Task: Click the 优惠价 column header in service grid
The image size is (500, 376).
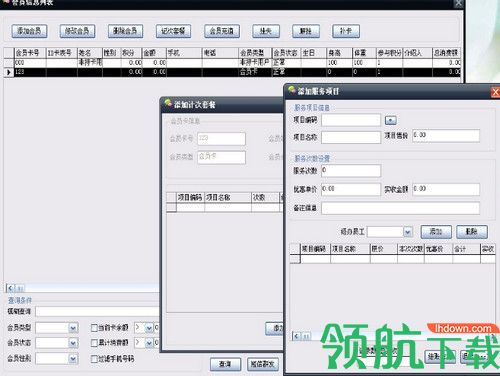Action: click(x=438, y=249)
